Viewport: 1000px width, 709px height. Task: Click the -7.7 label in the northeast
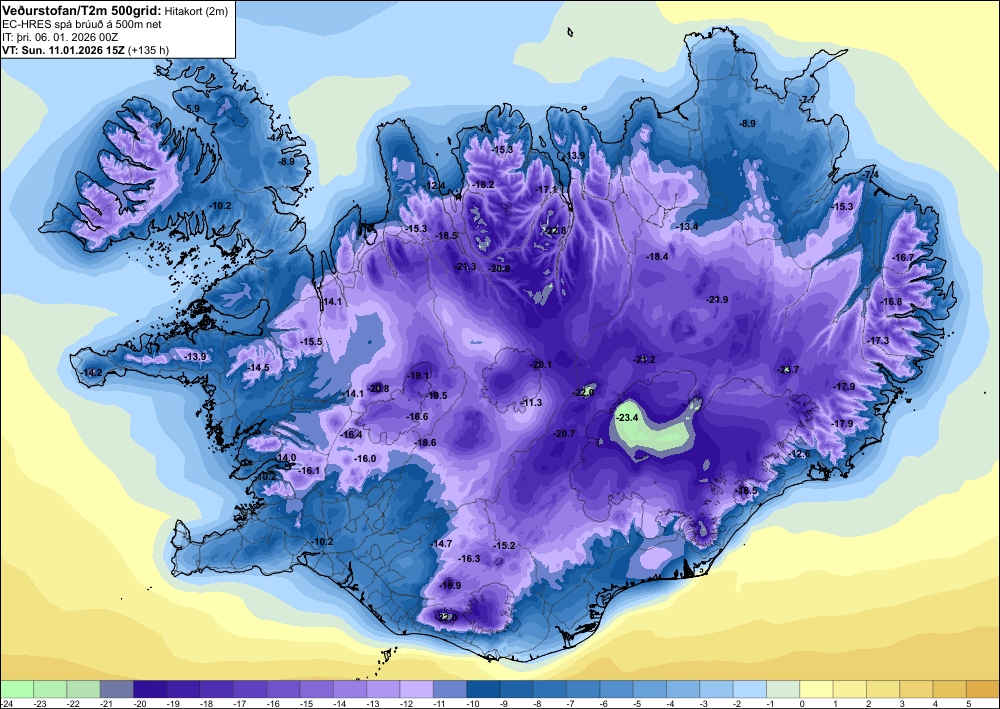807,99
